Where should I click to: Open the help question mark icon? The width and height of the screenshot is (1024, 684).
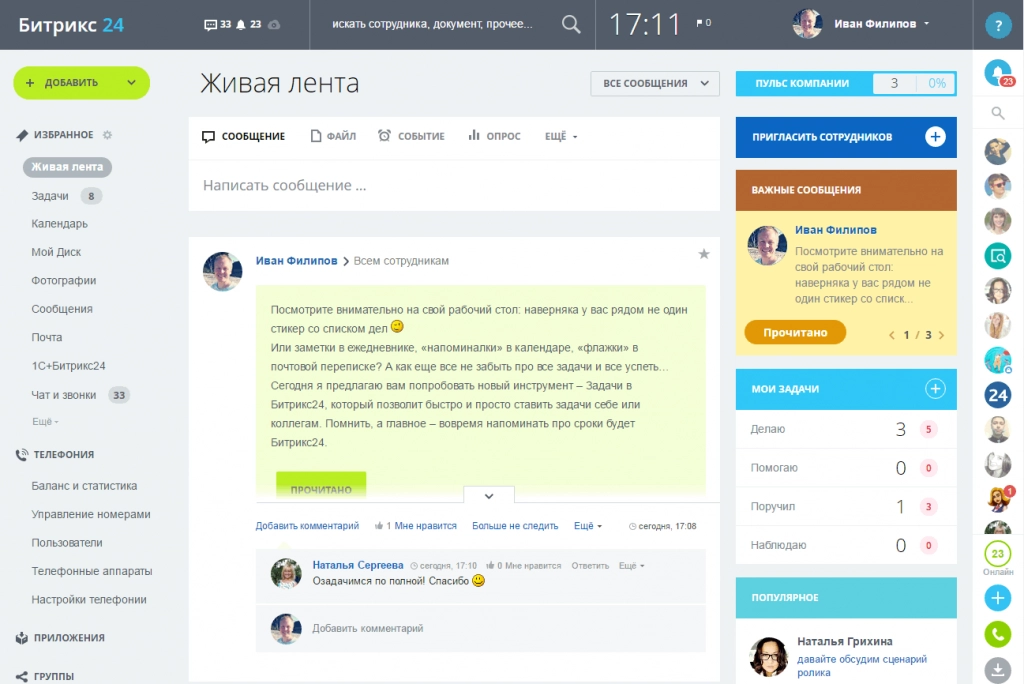coord(997,25)
